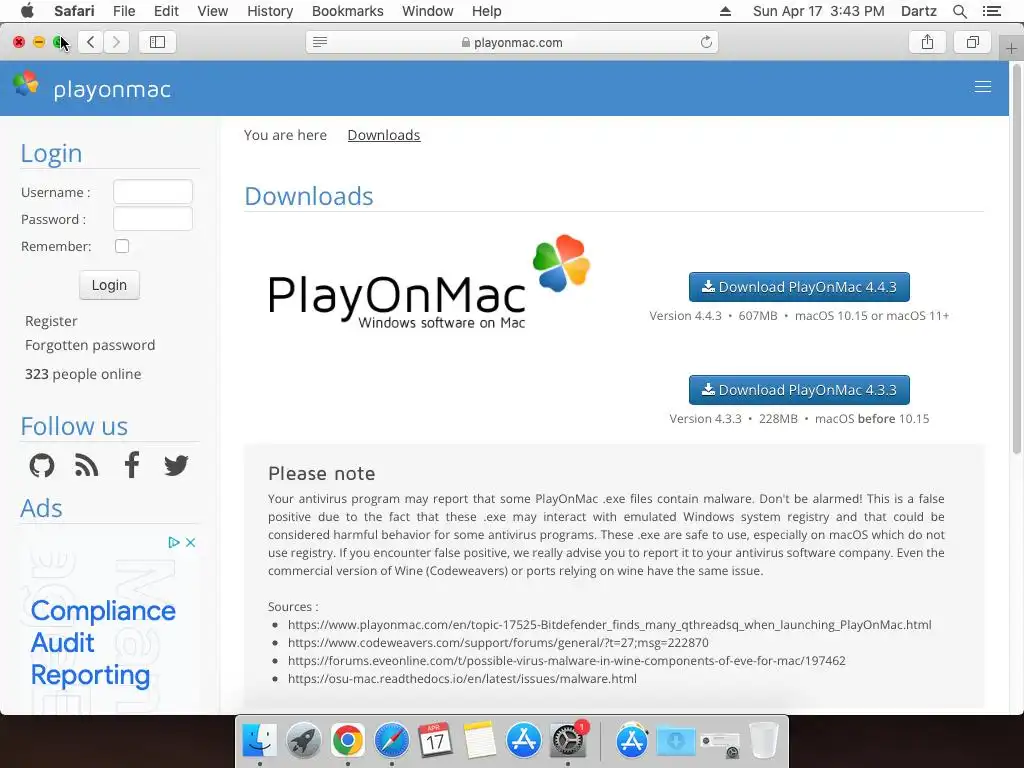Viewport: 1024px width, 768px height.
Task: Click the codeweavers.com source URL
Action: pos(498,643)
